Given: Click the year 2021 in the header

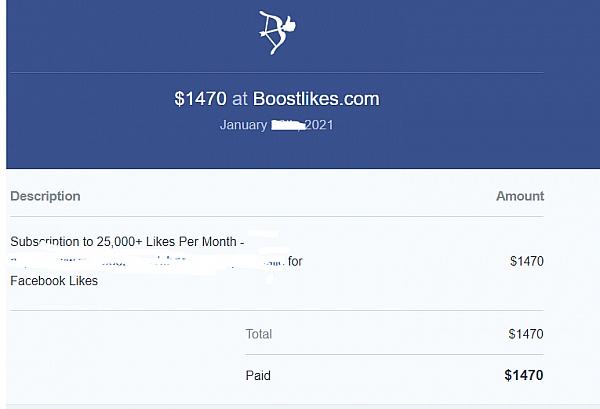Looking at the screenshot, I should coord(319,125).
